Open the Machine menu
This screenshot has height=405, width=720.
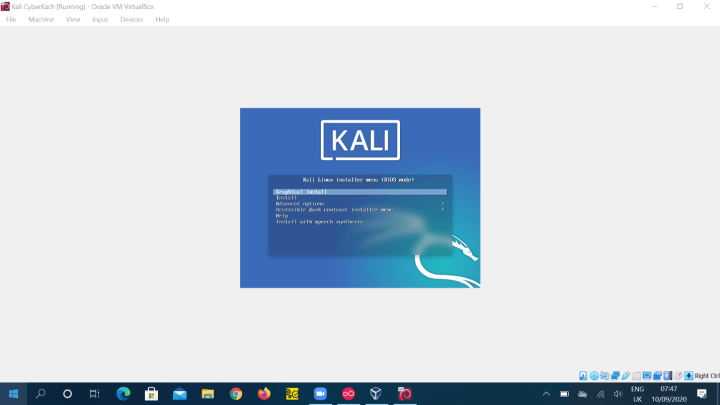41,19
